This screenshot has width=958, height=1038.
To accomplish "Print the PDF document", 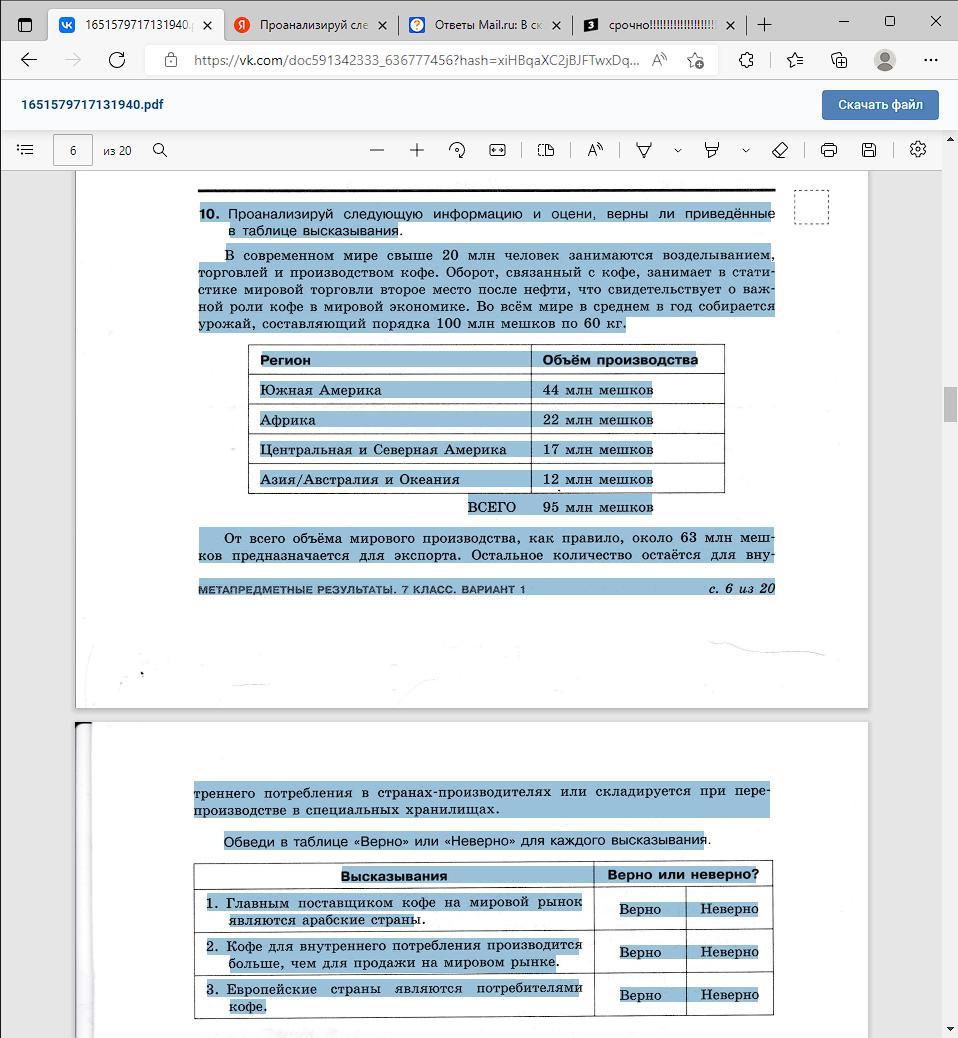I will 828,150.
